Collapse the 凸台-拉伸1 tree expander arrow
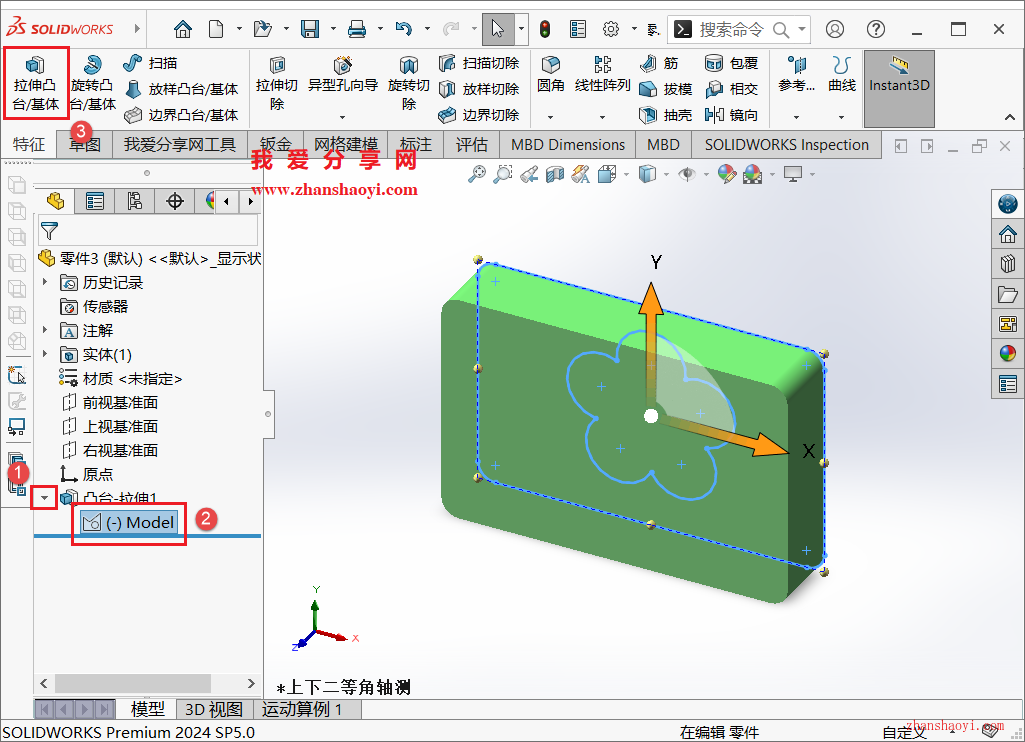 (x=44, y=496)
